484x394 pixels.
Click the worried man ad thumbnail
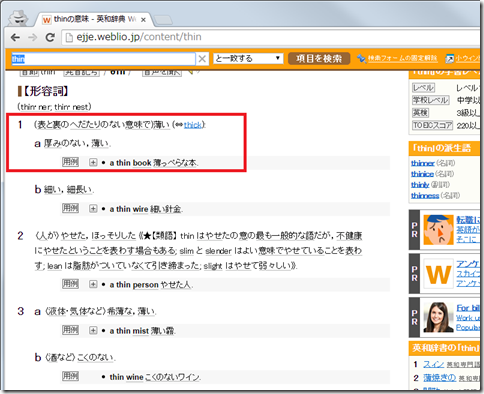point(438,230)
